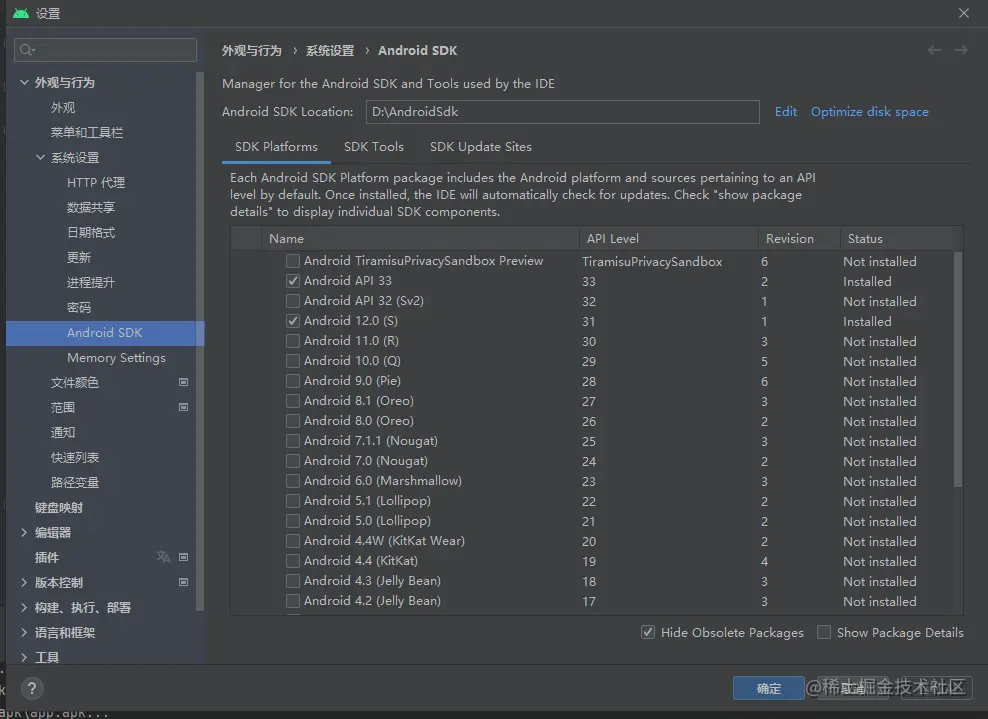
Task: Expand the 构建、执行、部署 section
Action: click(x=24, y=607)
